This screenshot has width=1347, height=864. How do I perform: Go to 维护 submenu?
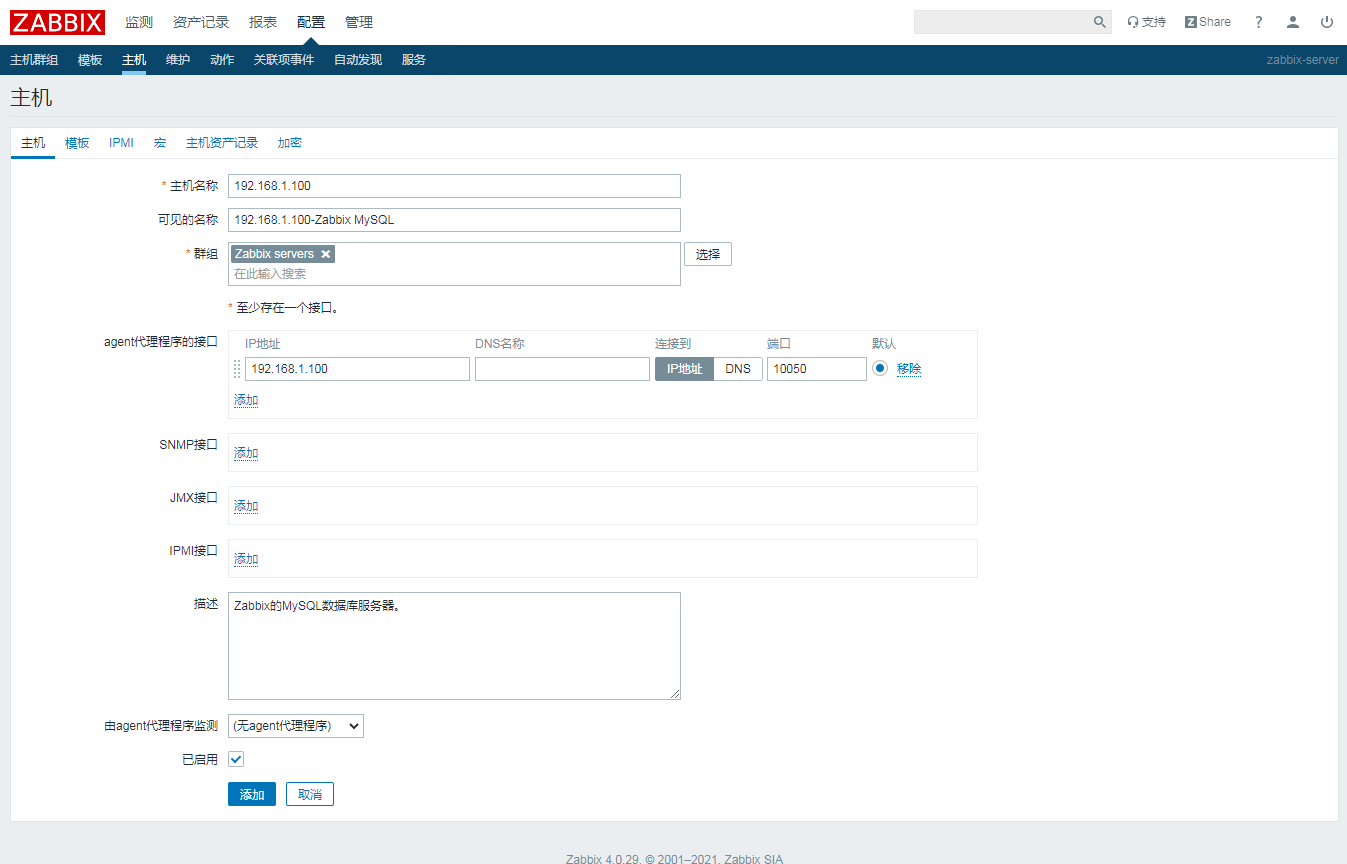[178, 60]
